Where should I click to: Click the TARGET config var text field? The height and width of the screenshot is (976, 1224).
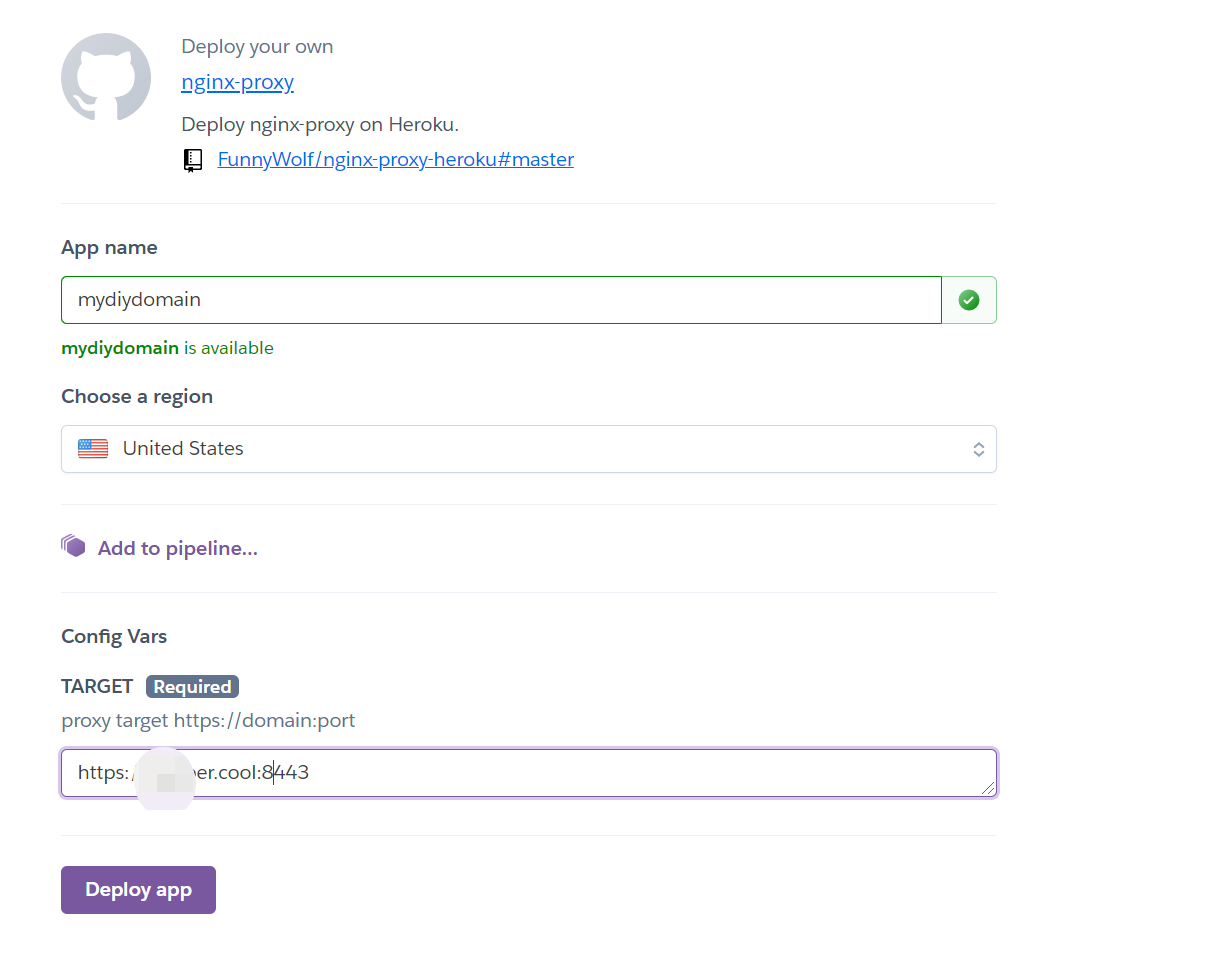tap(529, 773)
